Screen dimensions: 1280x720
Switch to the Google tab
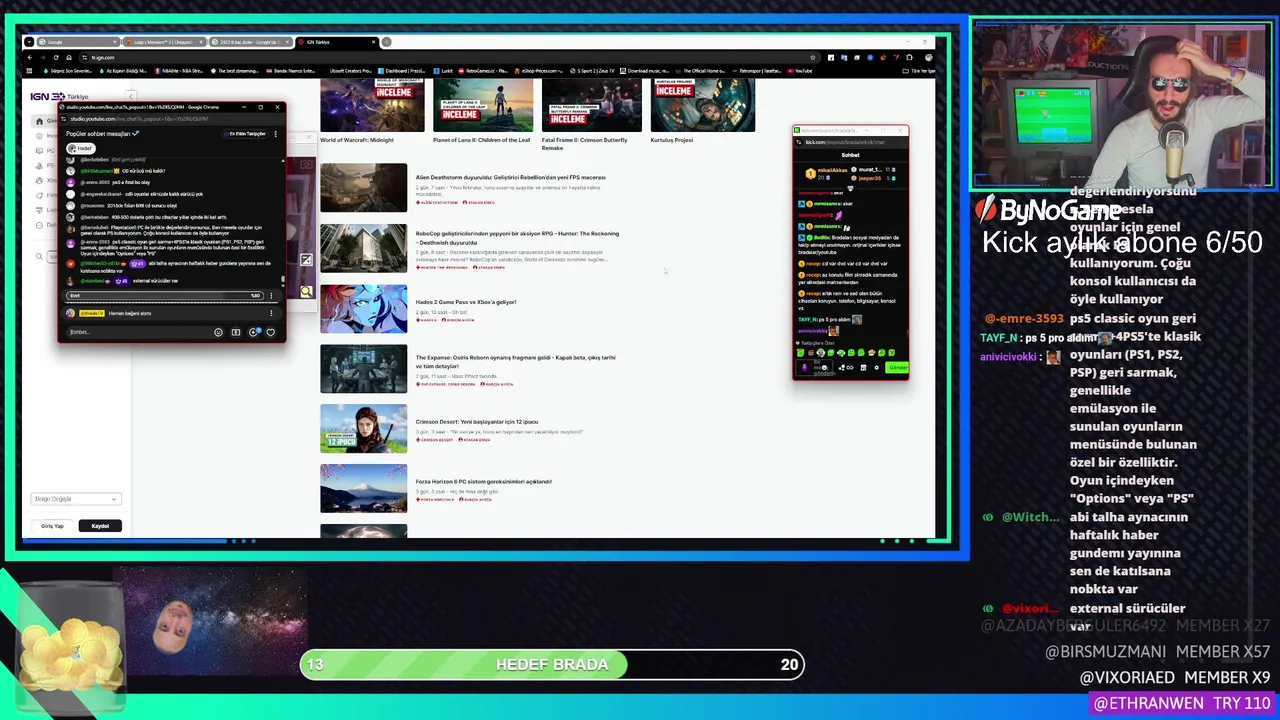(79, 42)
